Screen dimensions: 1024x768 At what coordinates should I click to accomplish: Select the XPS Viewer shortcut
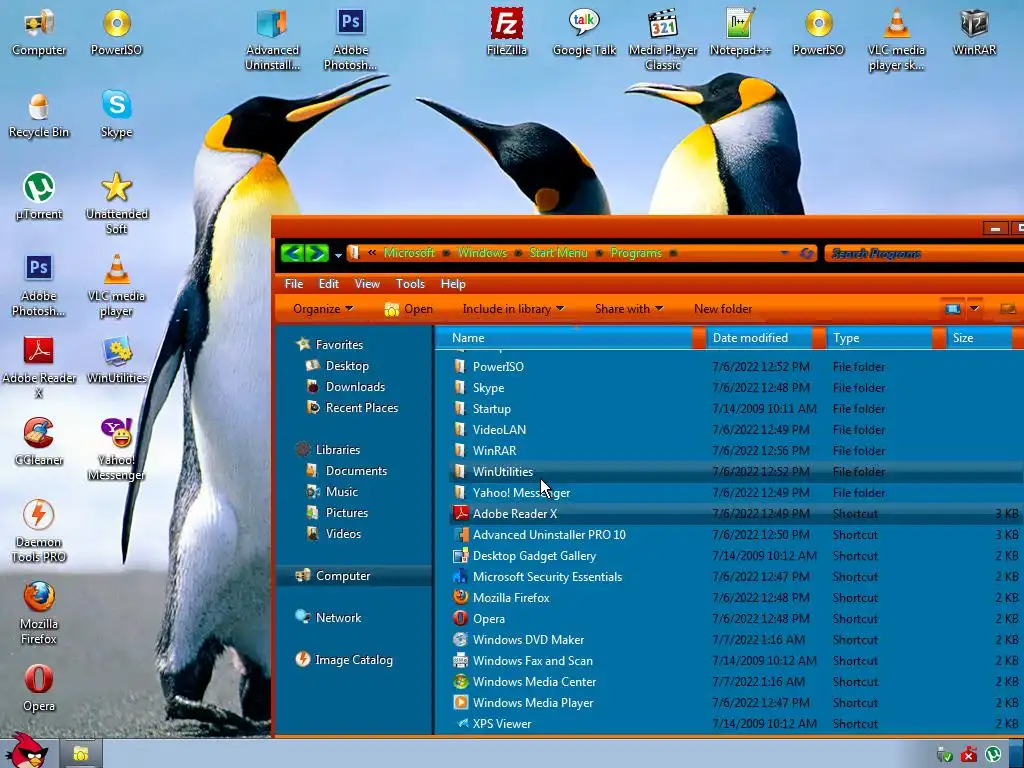tap(737, 724)
